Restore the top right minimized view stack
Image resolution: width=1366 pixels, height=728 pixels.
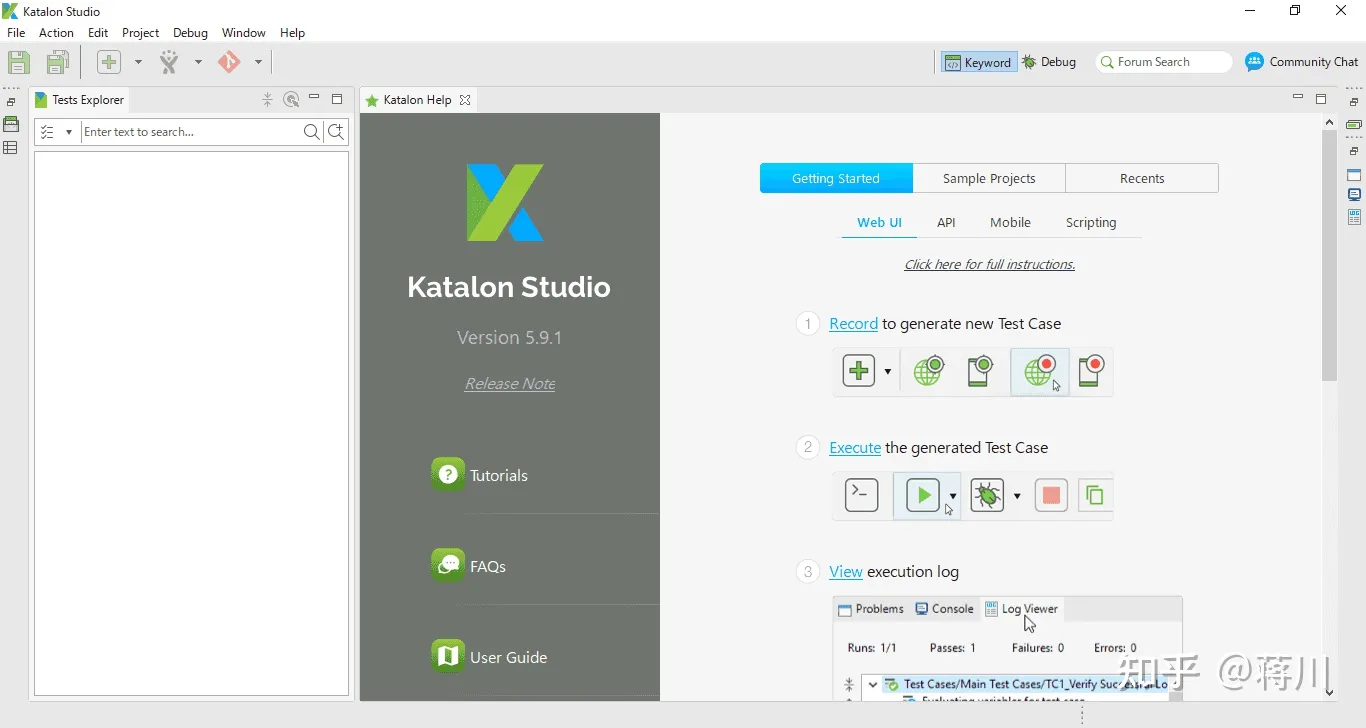(x=1354, y=102)
